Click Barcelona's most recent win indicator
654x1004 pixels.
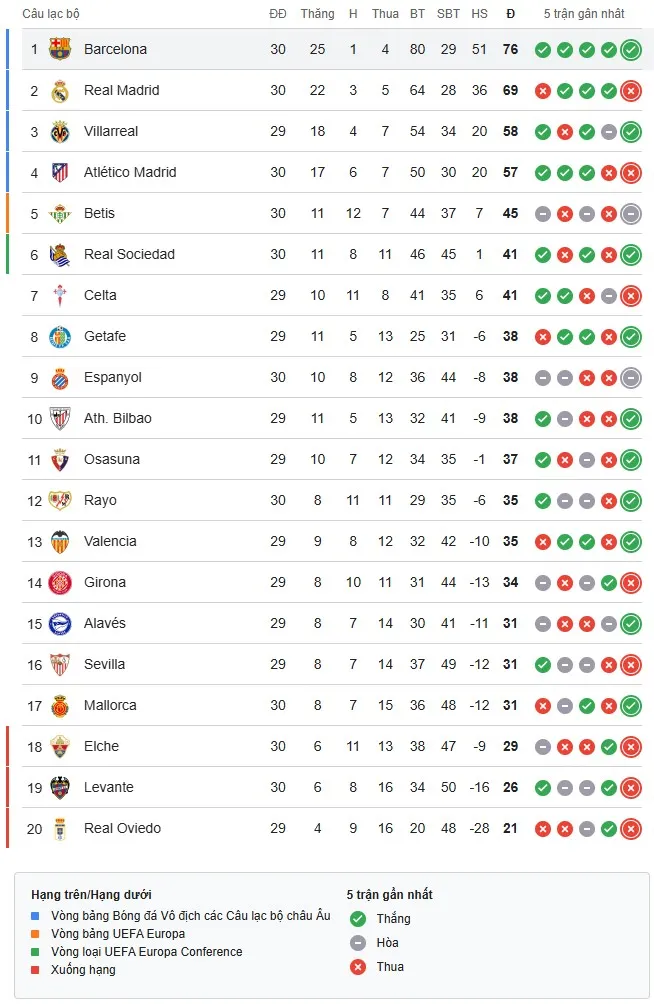pos(630,48)
